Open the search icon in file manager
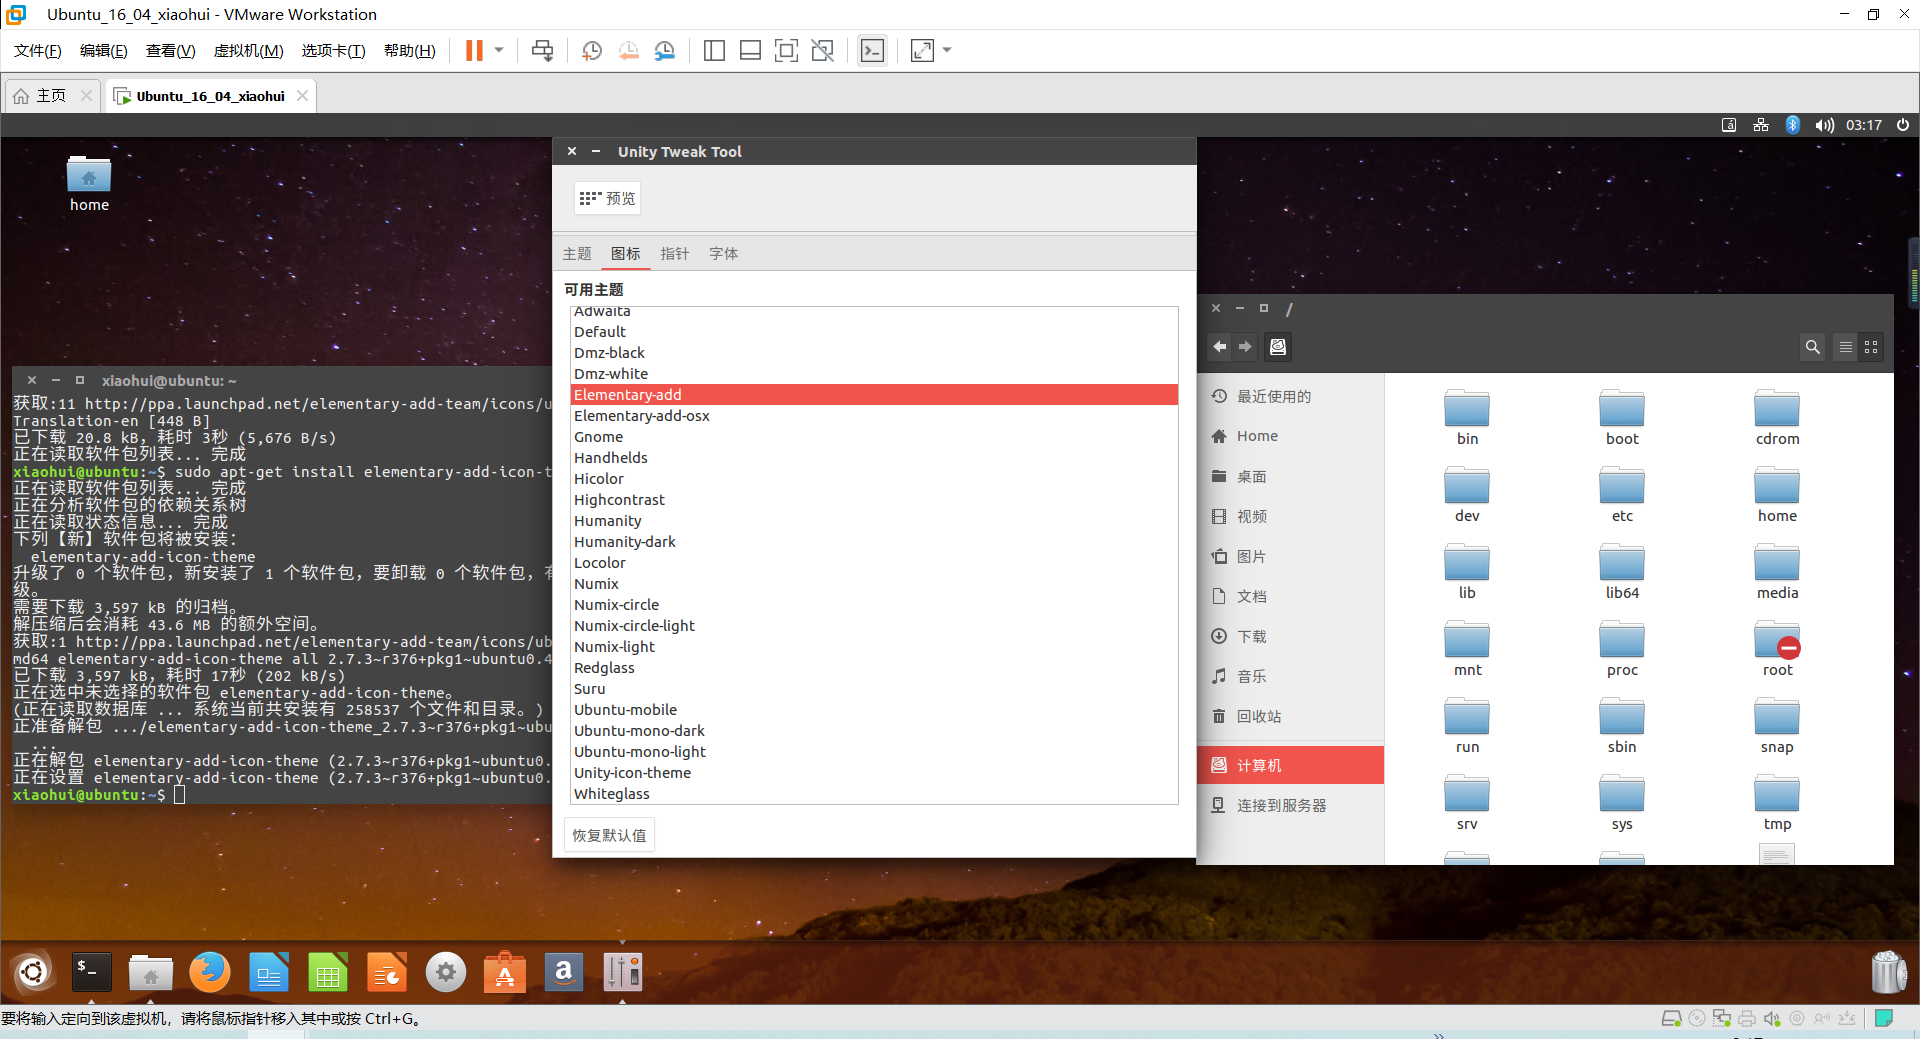 coord(1812,347)
